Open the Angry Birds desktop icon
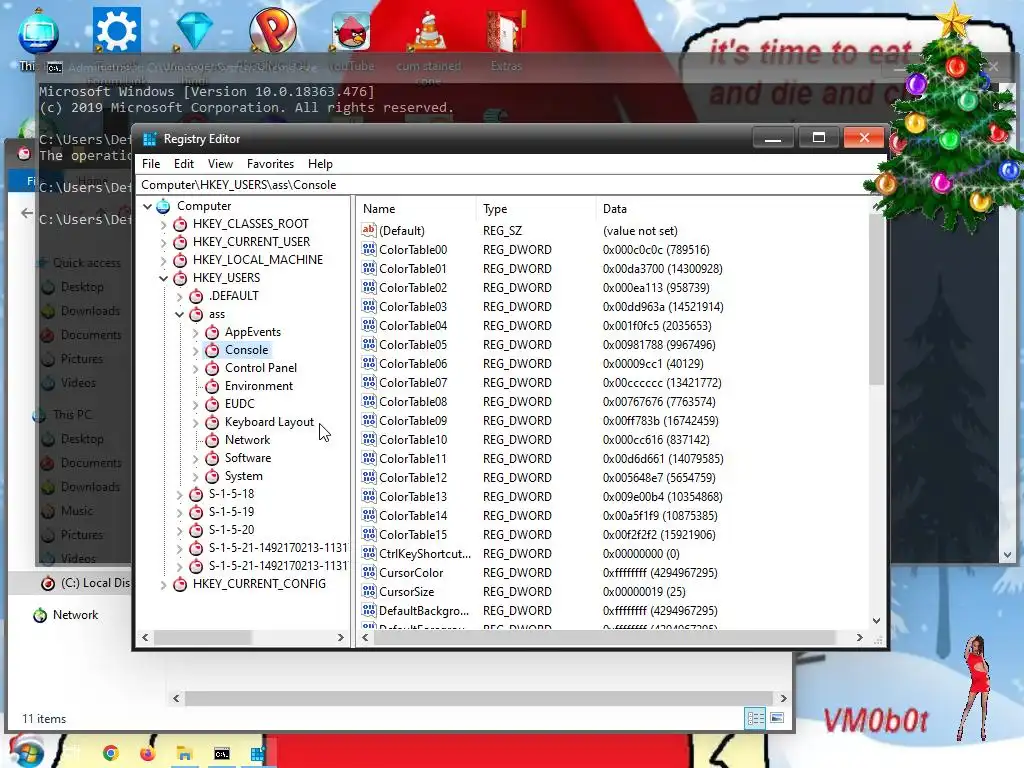This screenshot has height=768, width=1024. point(351,32)
